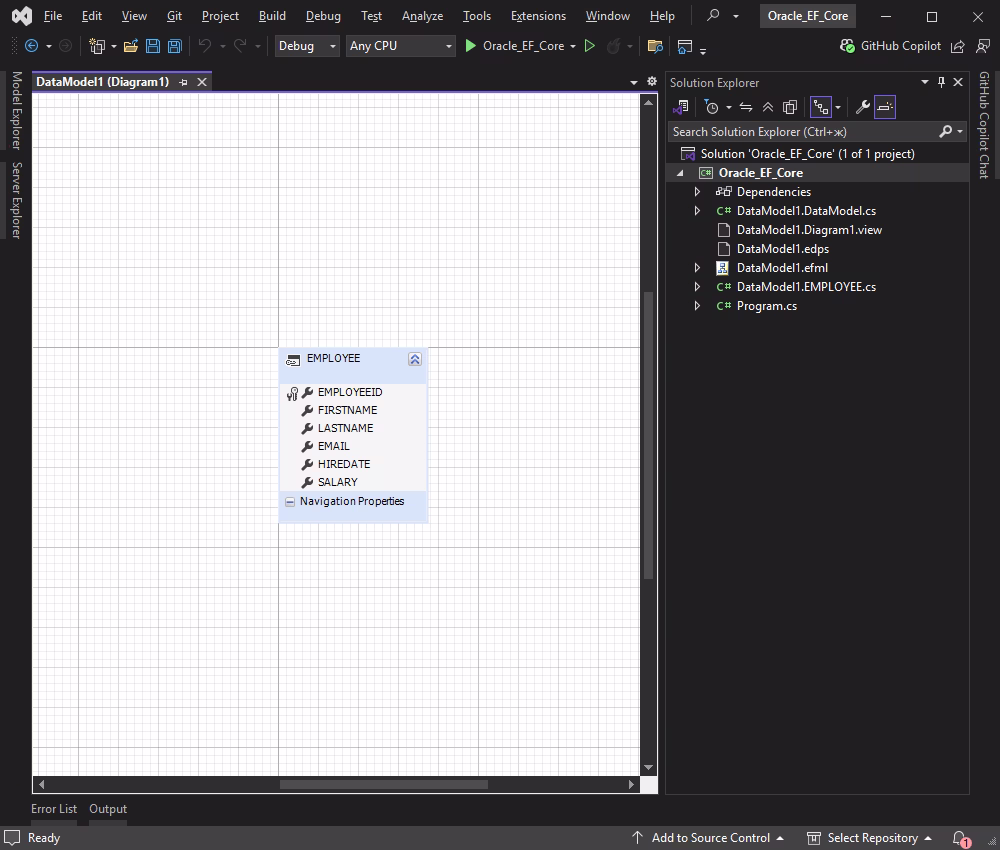Sign in with GitHub Copilot button
The width and height of the screenshot is (1000, 850).
point(891,46)
